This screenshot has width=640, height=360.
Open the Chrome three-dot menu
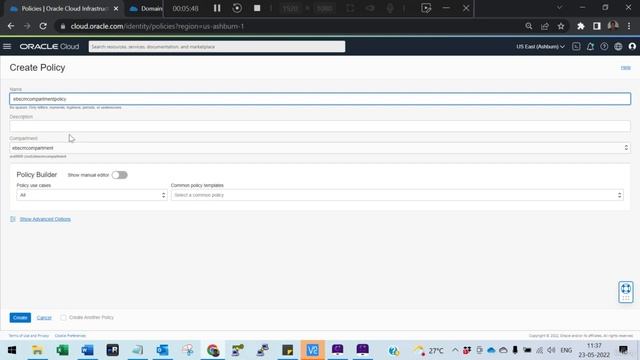pyautogui.click(x=629, y=26)
